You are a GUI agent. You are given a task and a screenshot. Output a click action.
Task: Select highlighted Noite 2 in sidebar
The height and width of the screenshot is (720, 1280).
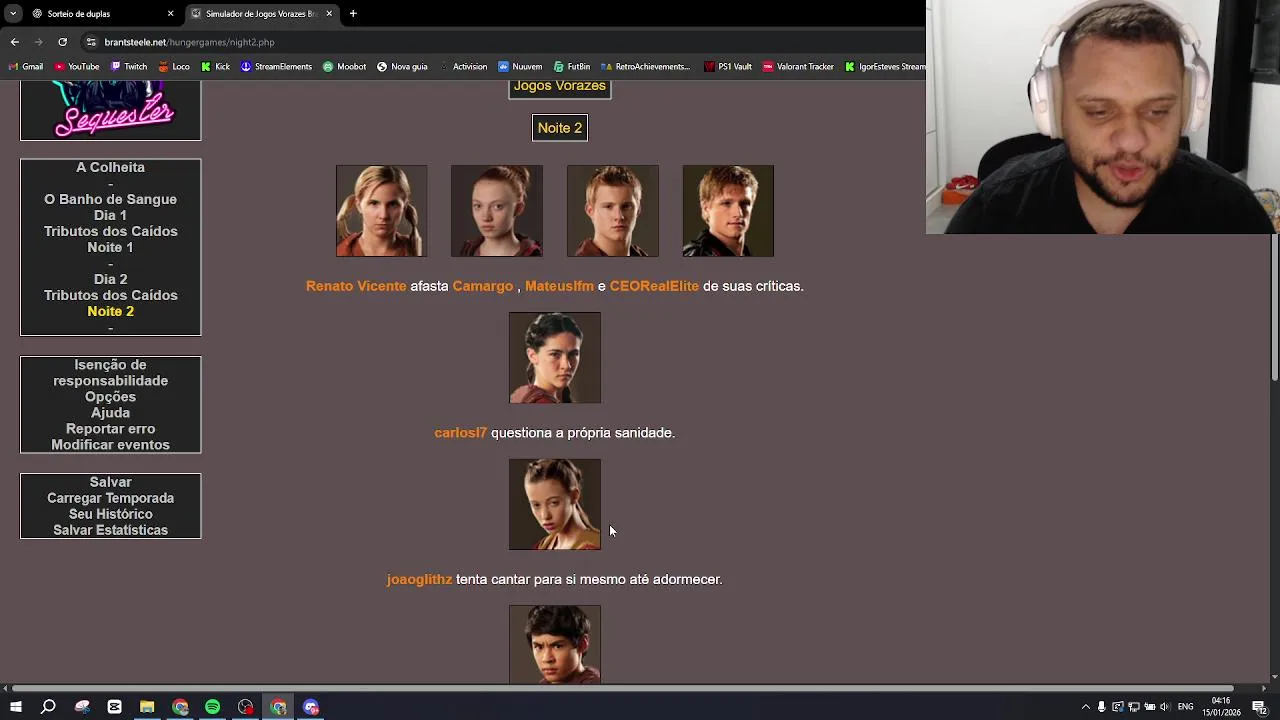pos(110,311)
